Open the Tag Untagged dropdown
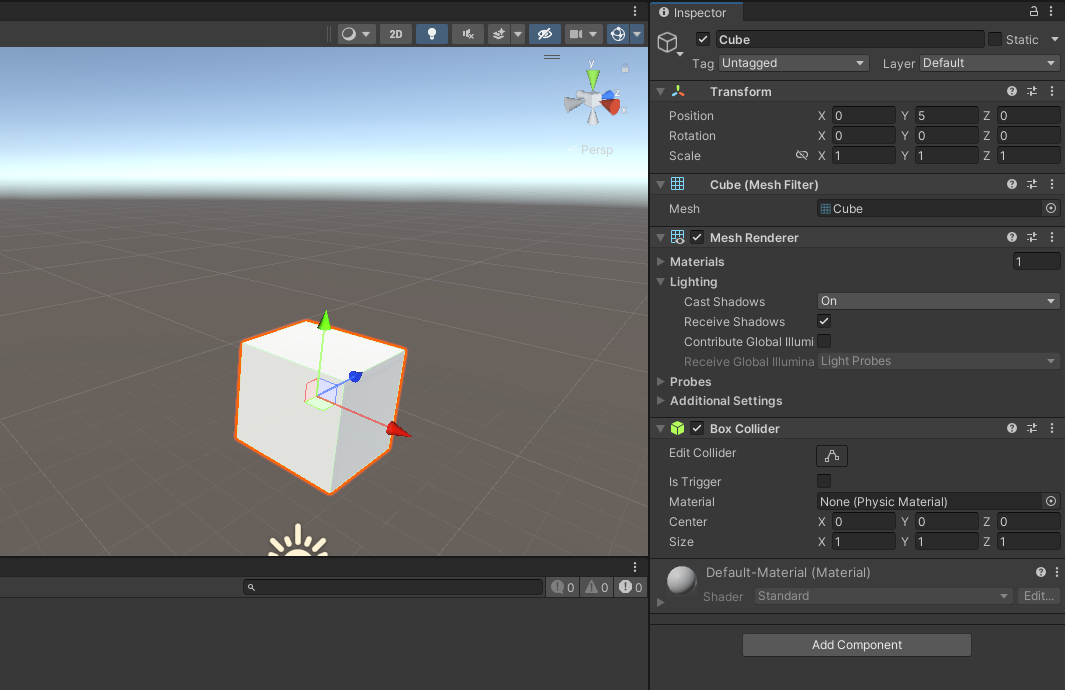Screen dimensions: 1065x690 (x=794, y=62)
